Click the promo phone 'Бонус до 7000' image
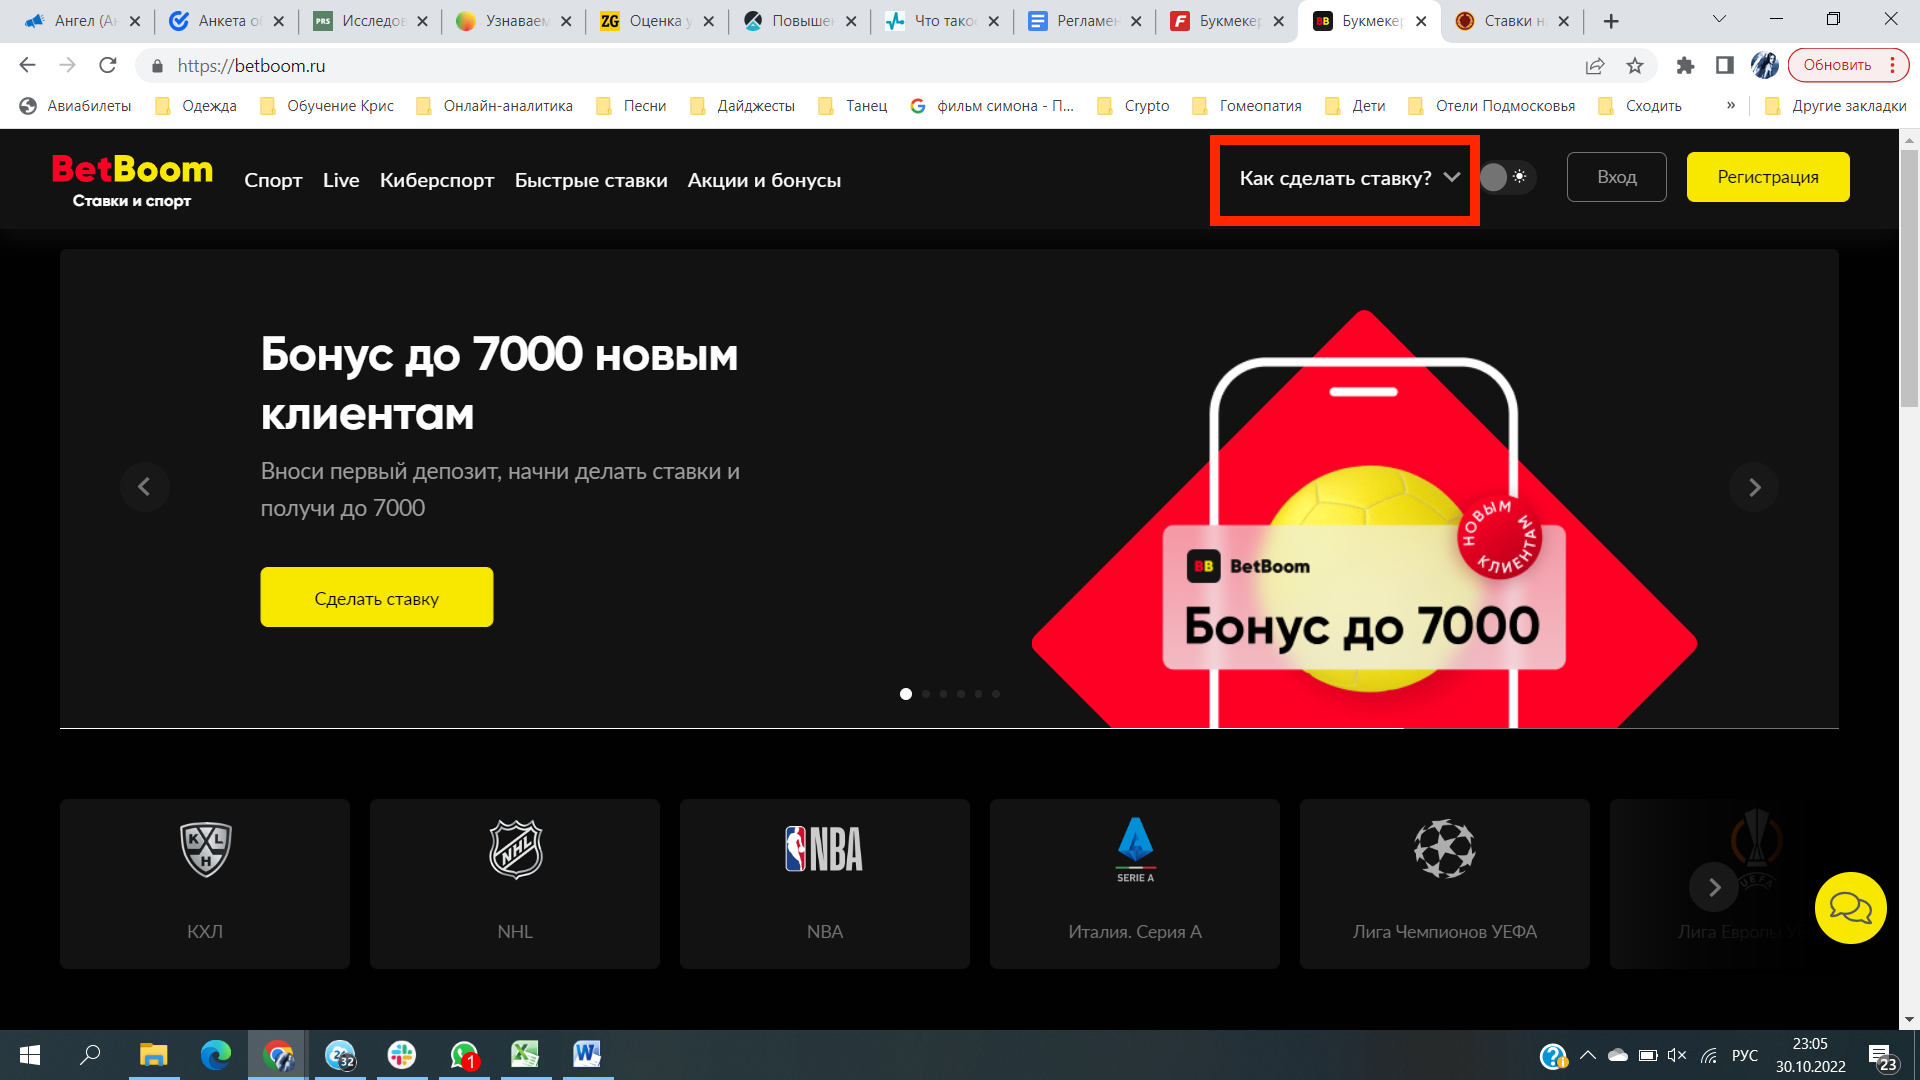Viewport: 1920px width, 1080px height. pos(1364,520)
